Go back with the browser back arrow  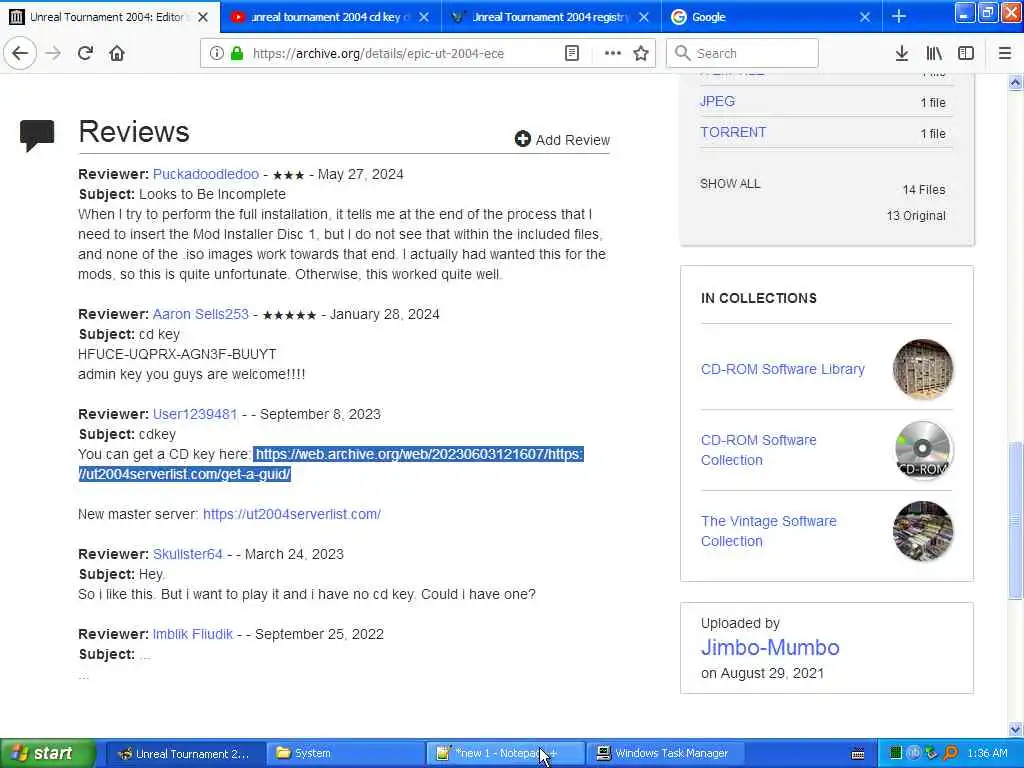coord(20,53)
